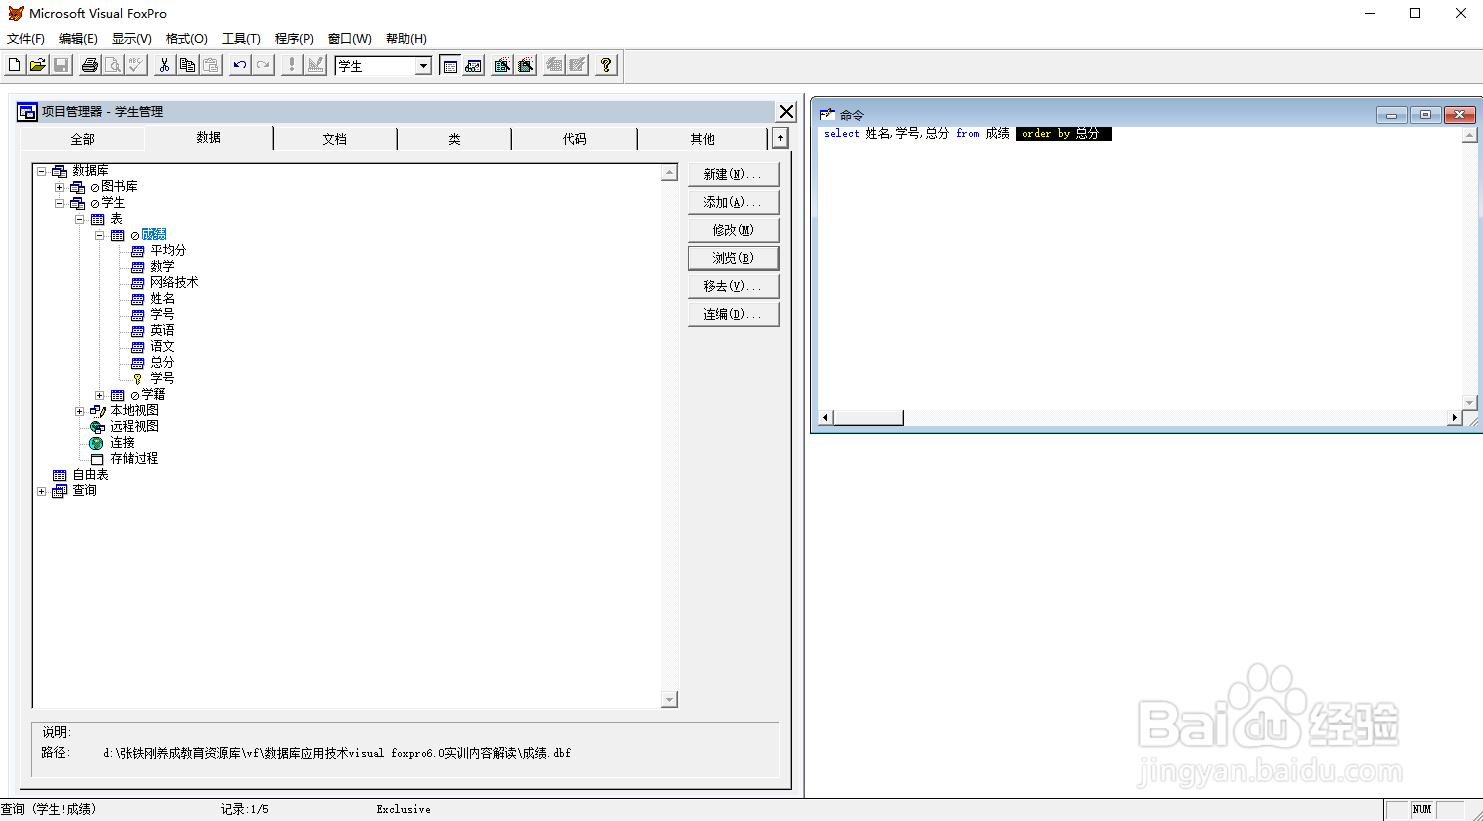Click the AutoForm toolbar icon
This screenshot has width=1483, height=821.
coord(554,65)
